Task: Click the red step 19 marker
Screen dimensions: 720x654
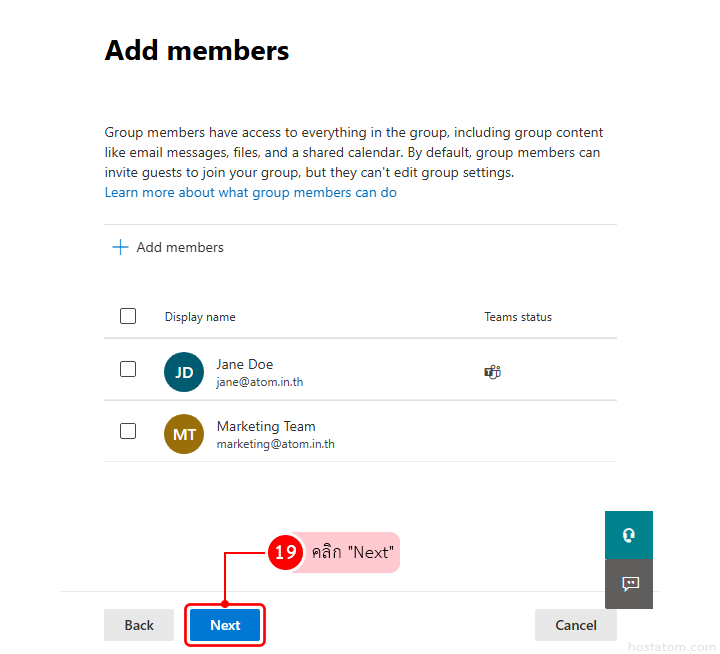Action: 285,552
